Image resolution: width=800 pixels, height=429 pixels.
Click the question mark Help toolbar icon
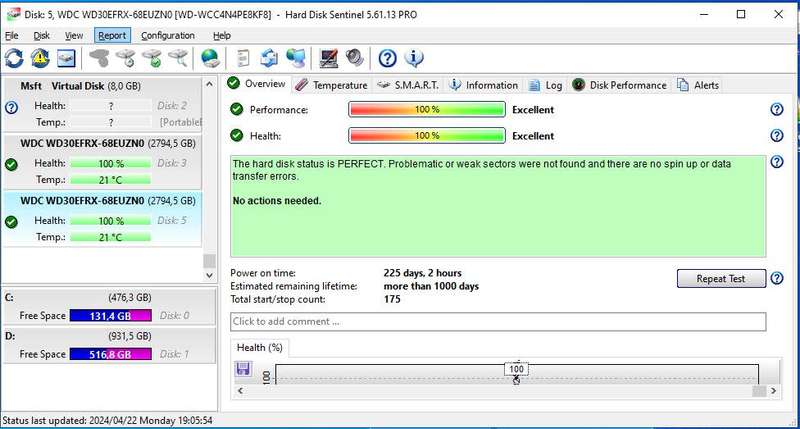[x=387, y=58]
